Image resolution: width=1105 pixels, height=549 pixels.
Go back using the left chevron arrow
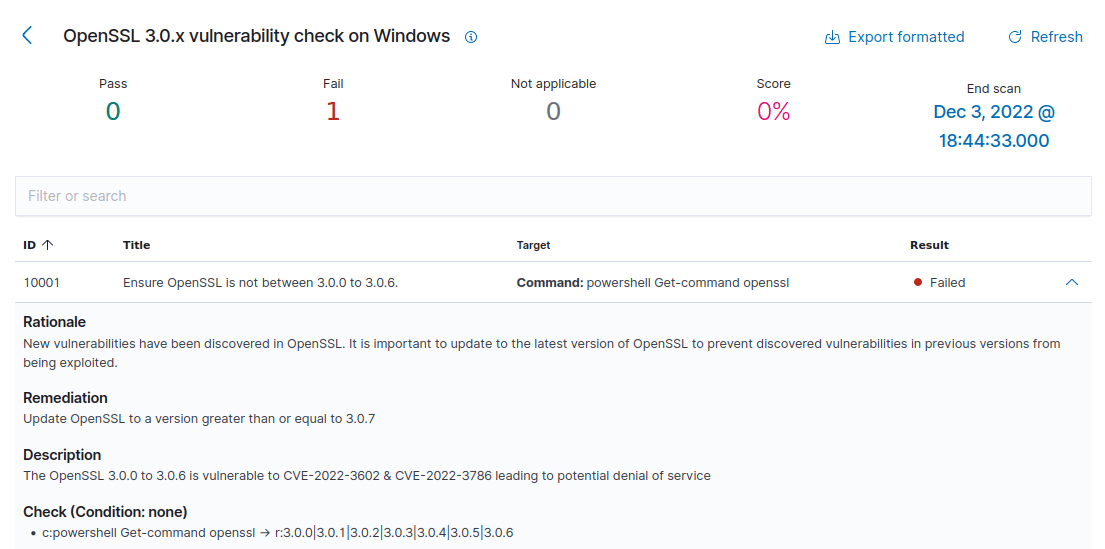point(27,36)
